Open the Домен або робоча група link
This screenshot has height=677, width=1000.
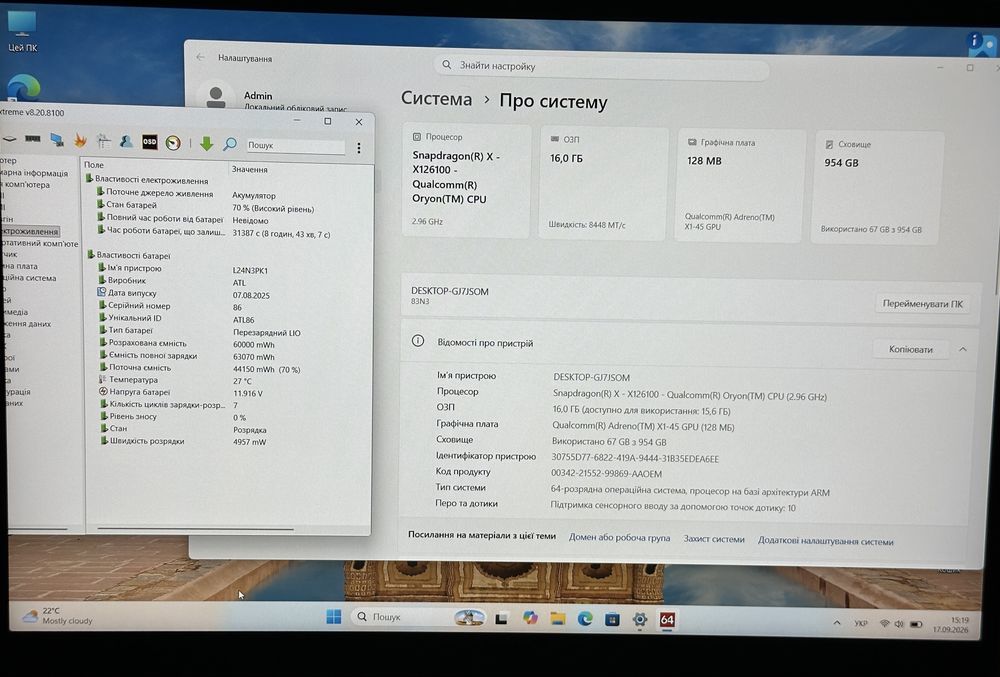tap(619, 538)
